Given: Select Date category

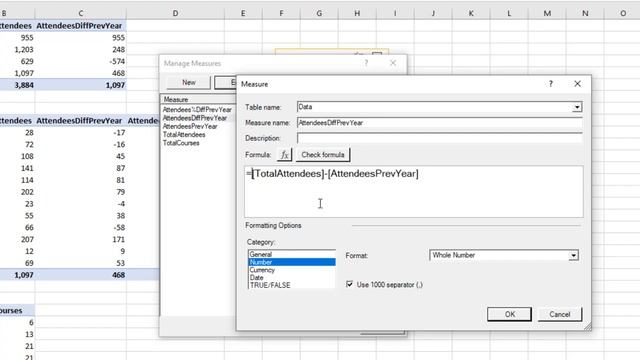Looking at the screenshot, I should 291,278.
